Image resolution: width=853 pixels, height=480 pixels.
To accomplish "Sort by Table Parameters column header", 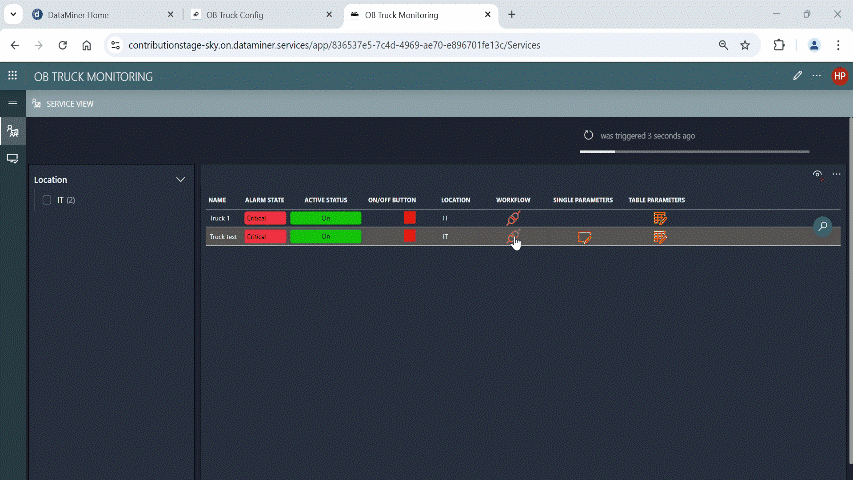I will pyautogui.click(x=657, y=200).
